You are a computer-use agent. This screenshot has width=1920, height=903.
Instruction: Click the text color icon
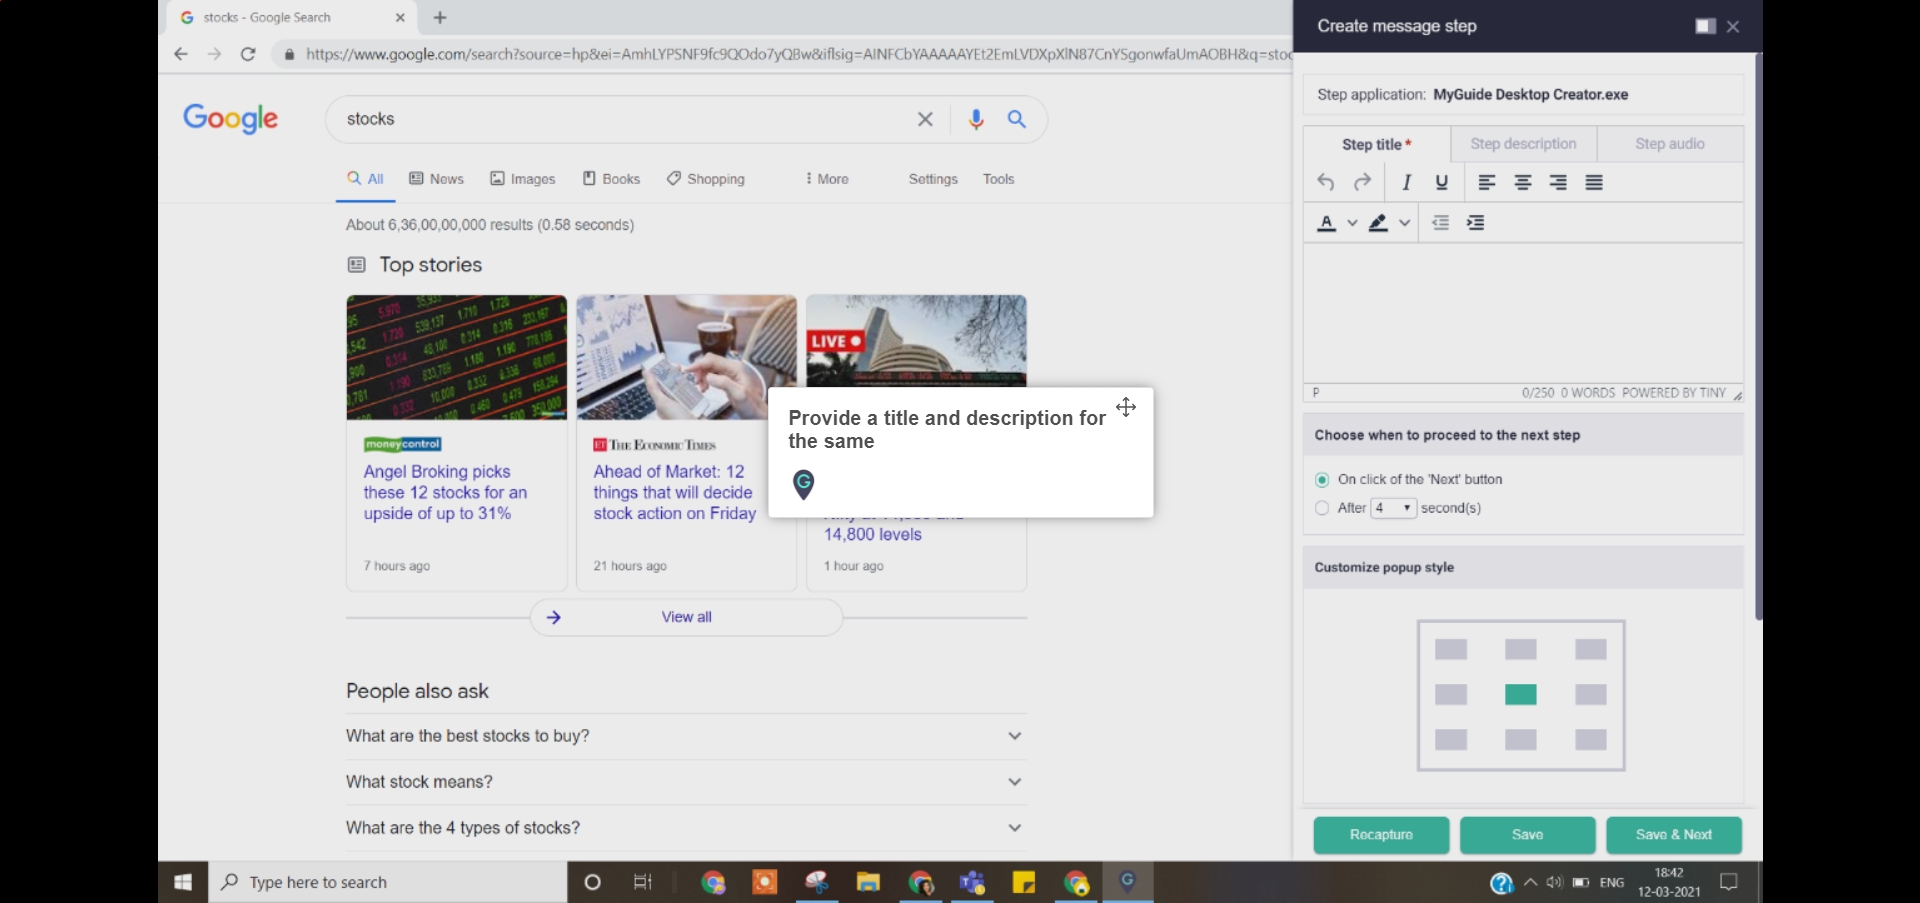pyautogui.click(x=1326, y=223)
